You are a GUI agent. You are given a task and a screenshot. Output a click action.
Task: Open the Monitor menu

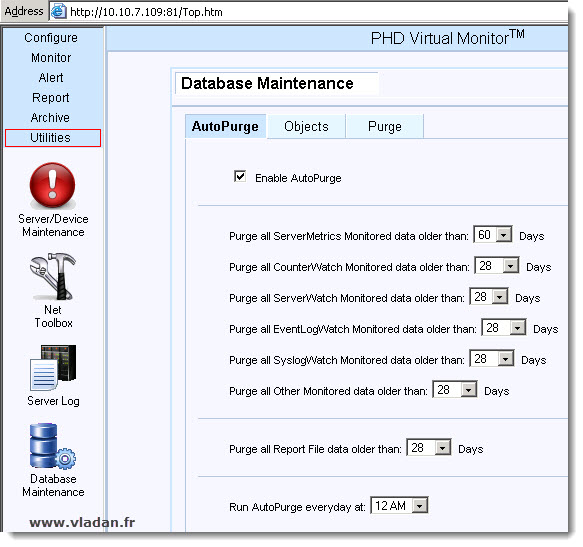51,58
